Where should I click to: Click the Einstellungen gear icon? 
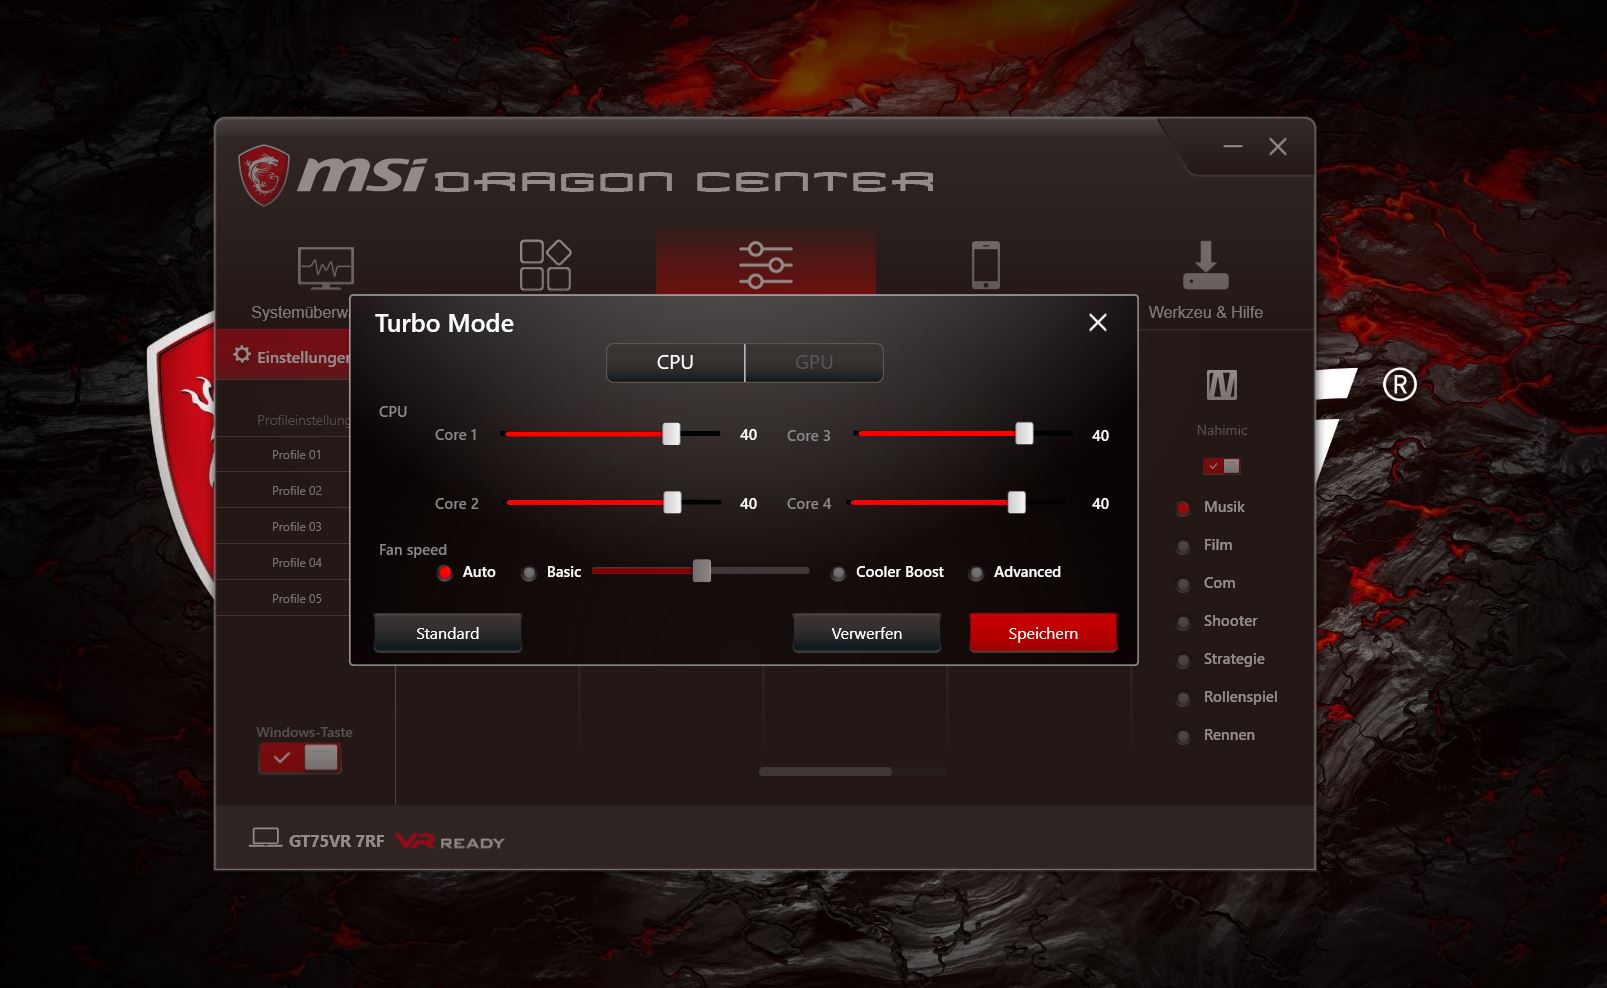[x=242, y=355]
